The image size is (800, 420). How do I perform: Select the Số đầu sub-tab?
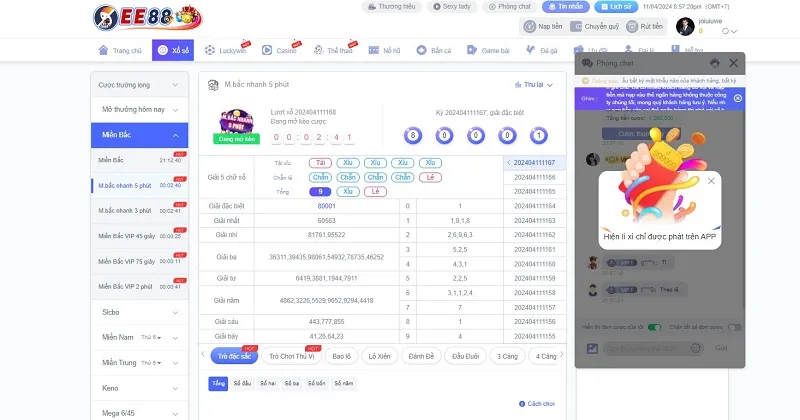click(x=242, y=383)
